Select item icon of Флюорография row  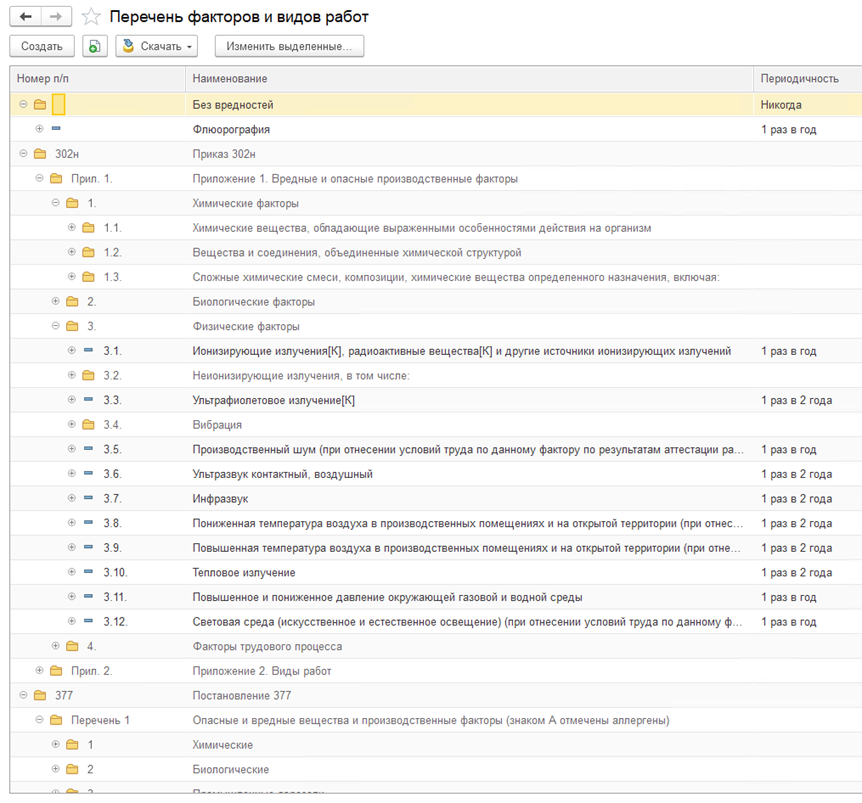pos(56,129)
